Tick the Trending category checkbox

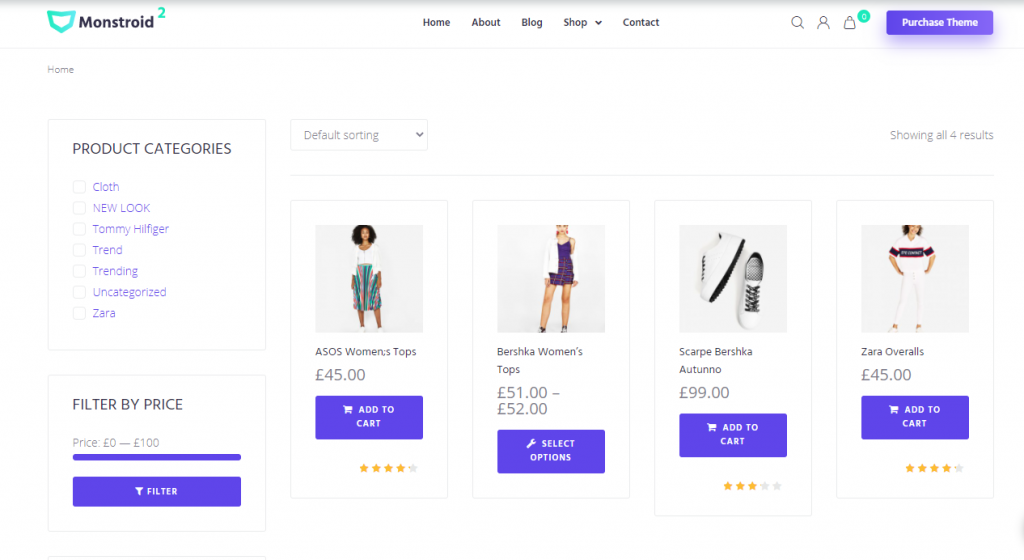tap(79, 271)
